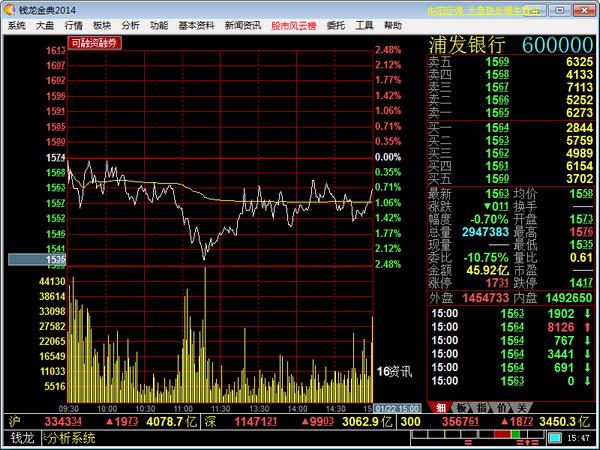The width and height of the screenshot is (600, 450).
Task: Click the 16资讯 news marker
Action: tap(394, 371)
